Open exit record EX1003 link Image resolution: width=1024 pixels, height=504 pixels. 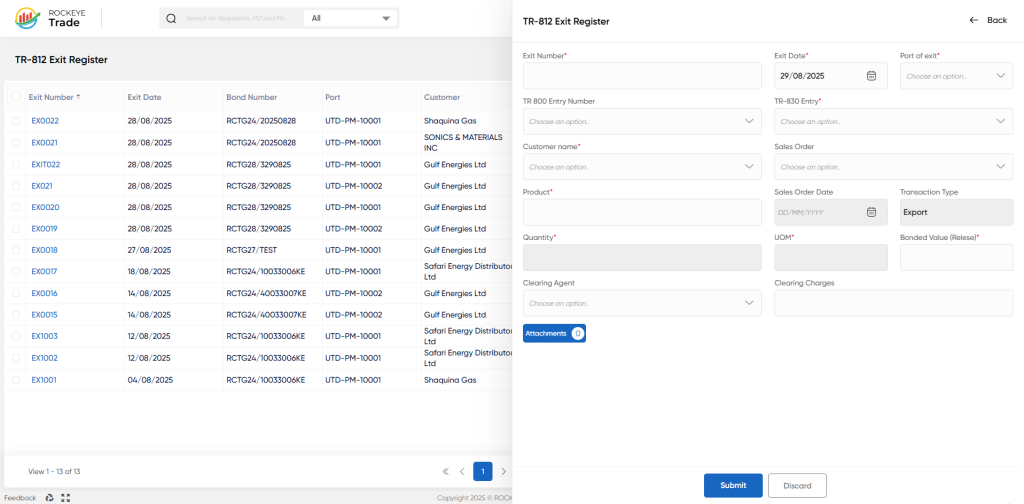coord(44,336)
